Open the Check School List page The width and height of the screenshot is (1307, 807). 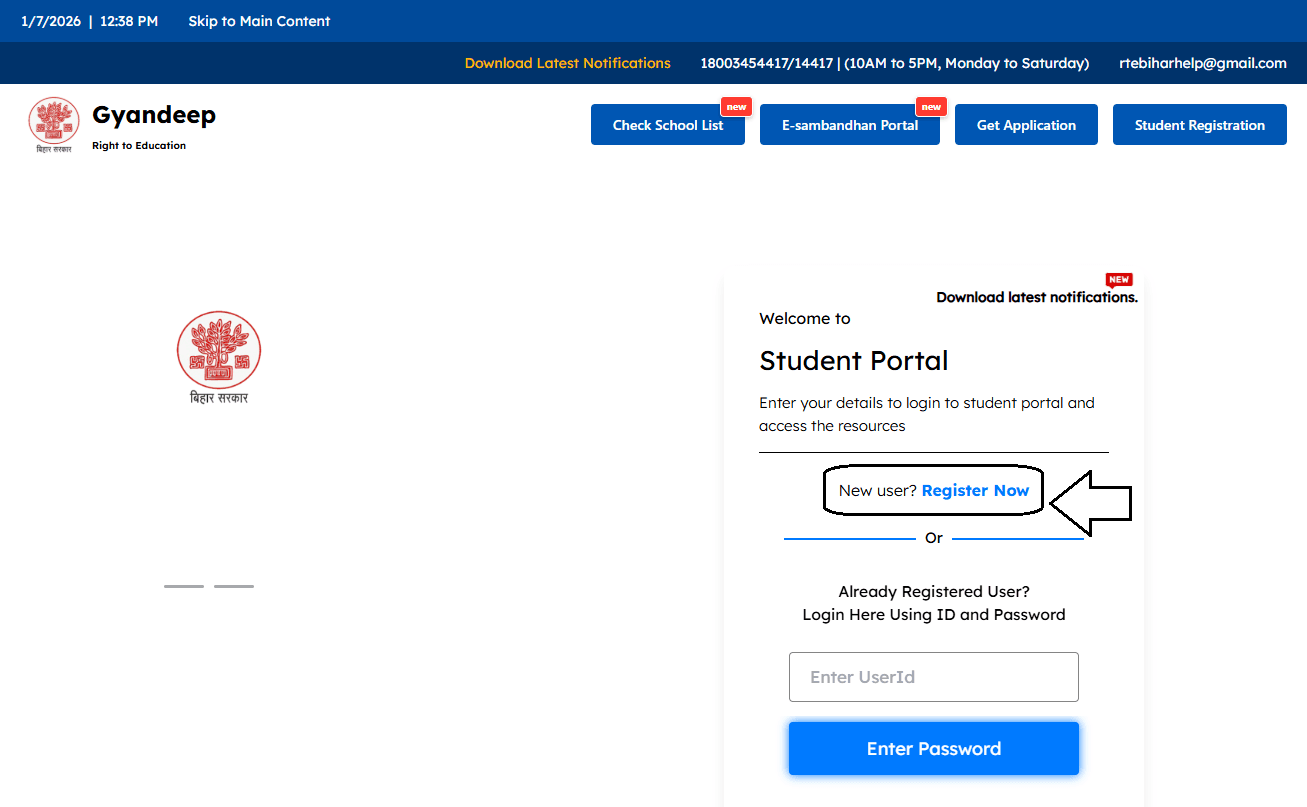[x=667, y=124]
